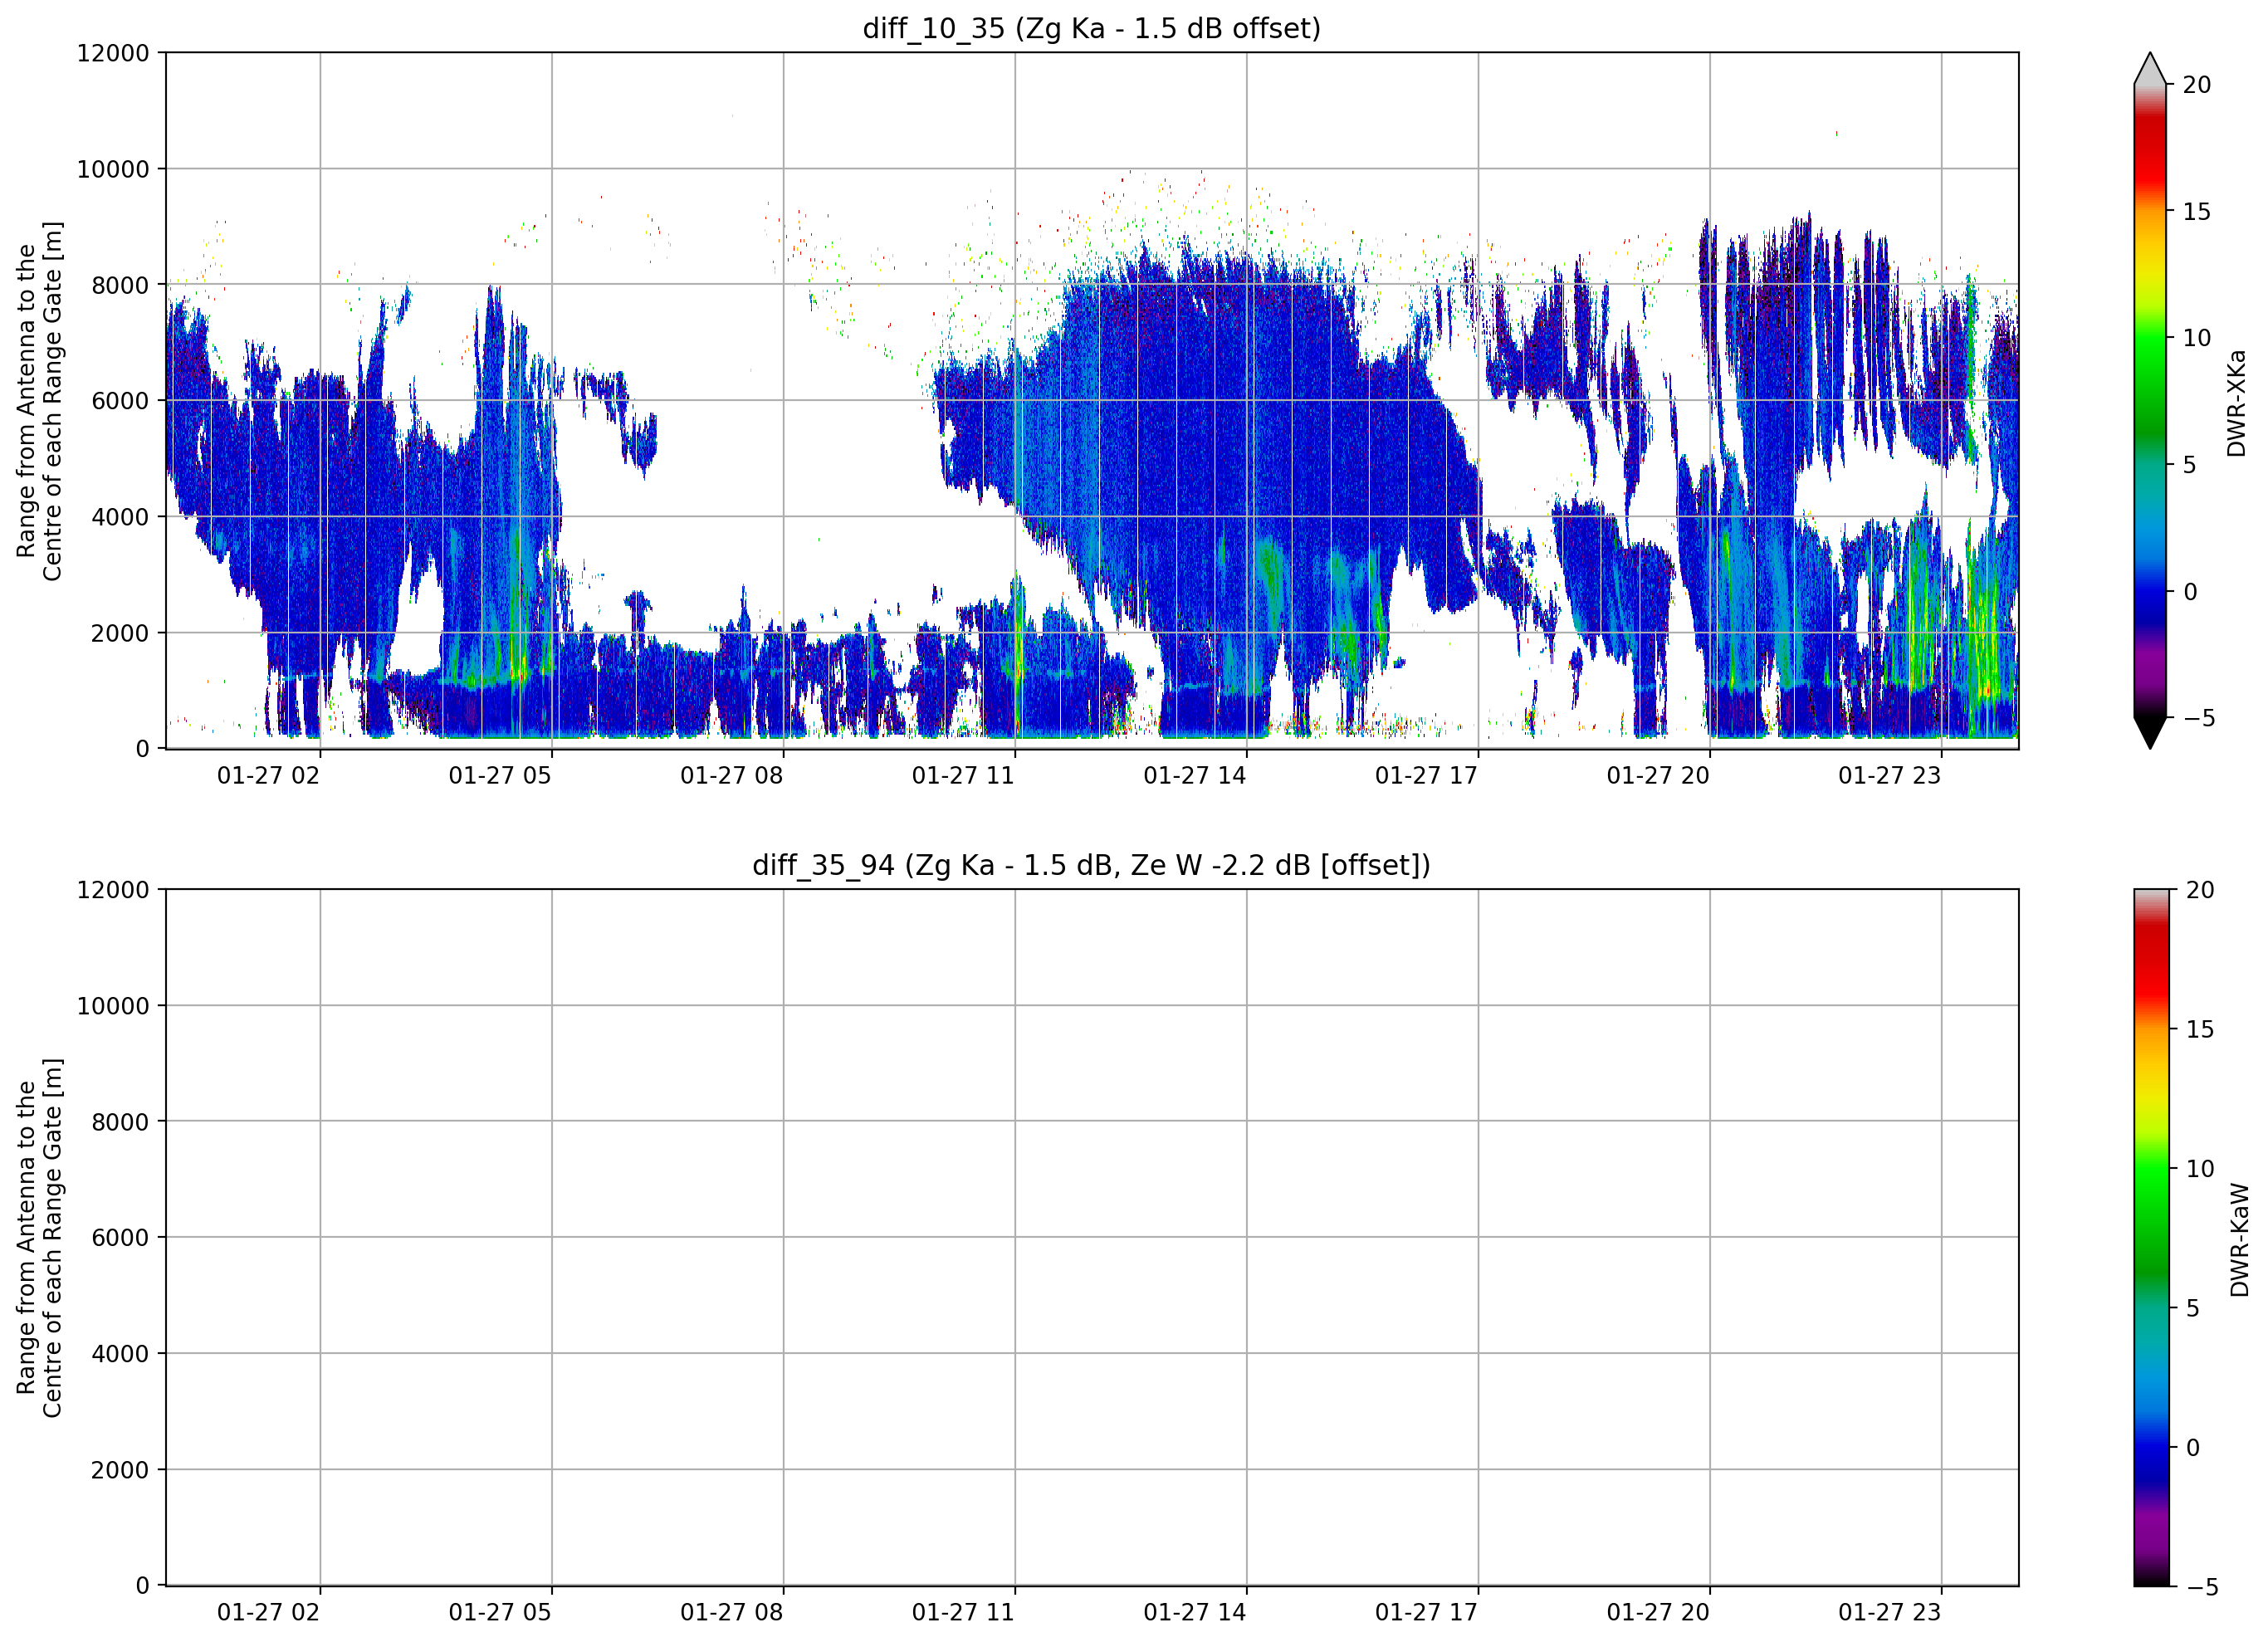This screenshot has width=2268, height=1642.
Task: Click the top plot y tick '6000'
Action: pyautogui.click(x=120, y=401)
